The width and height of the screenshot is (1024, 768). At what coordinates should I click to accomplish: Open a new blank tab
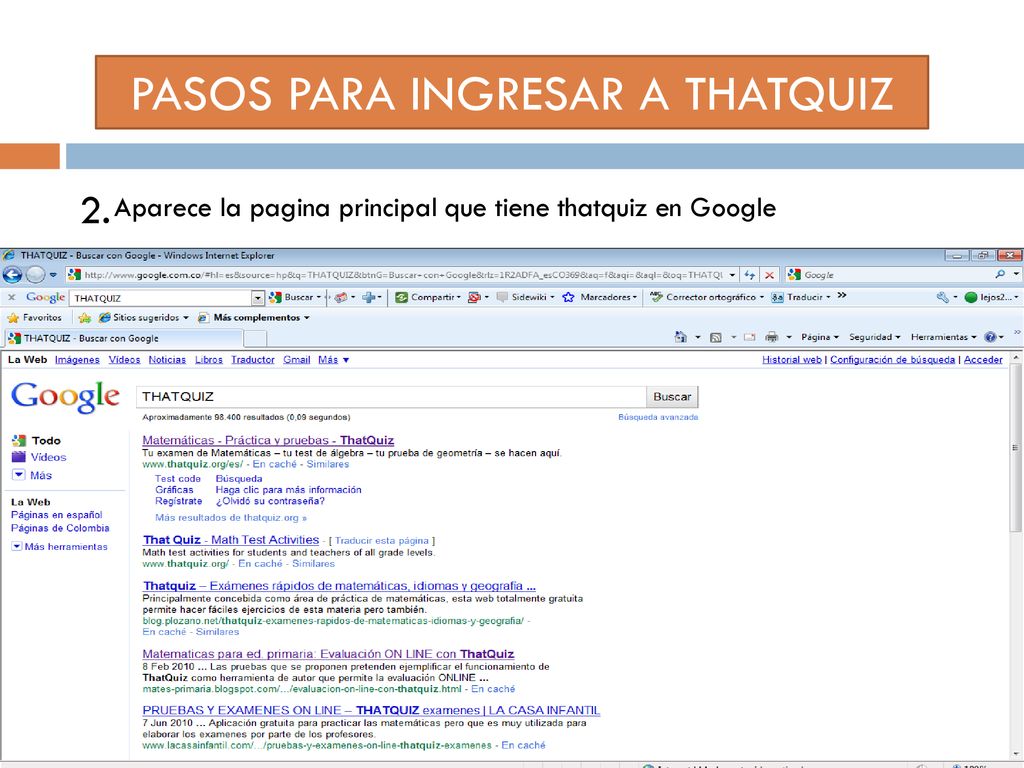(x=255, y=338)
